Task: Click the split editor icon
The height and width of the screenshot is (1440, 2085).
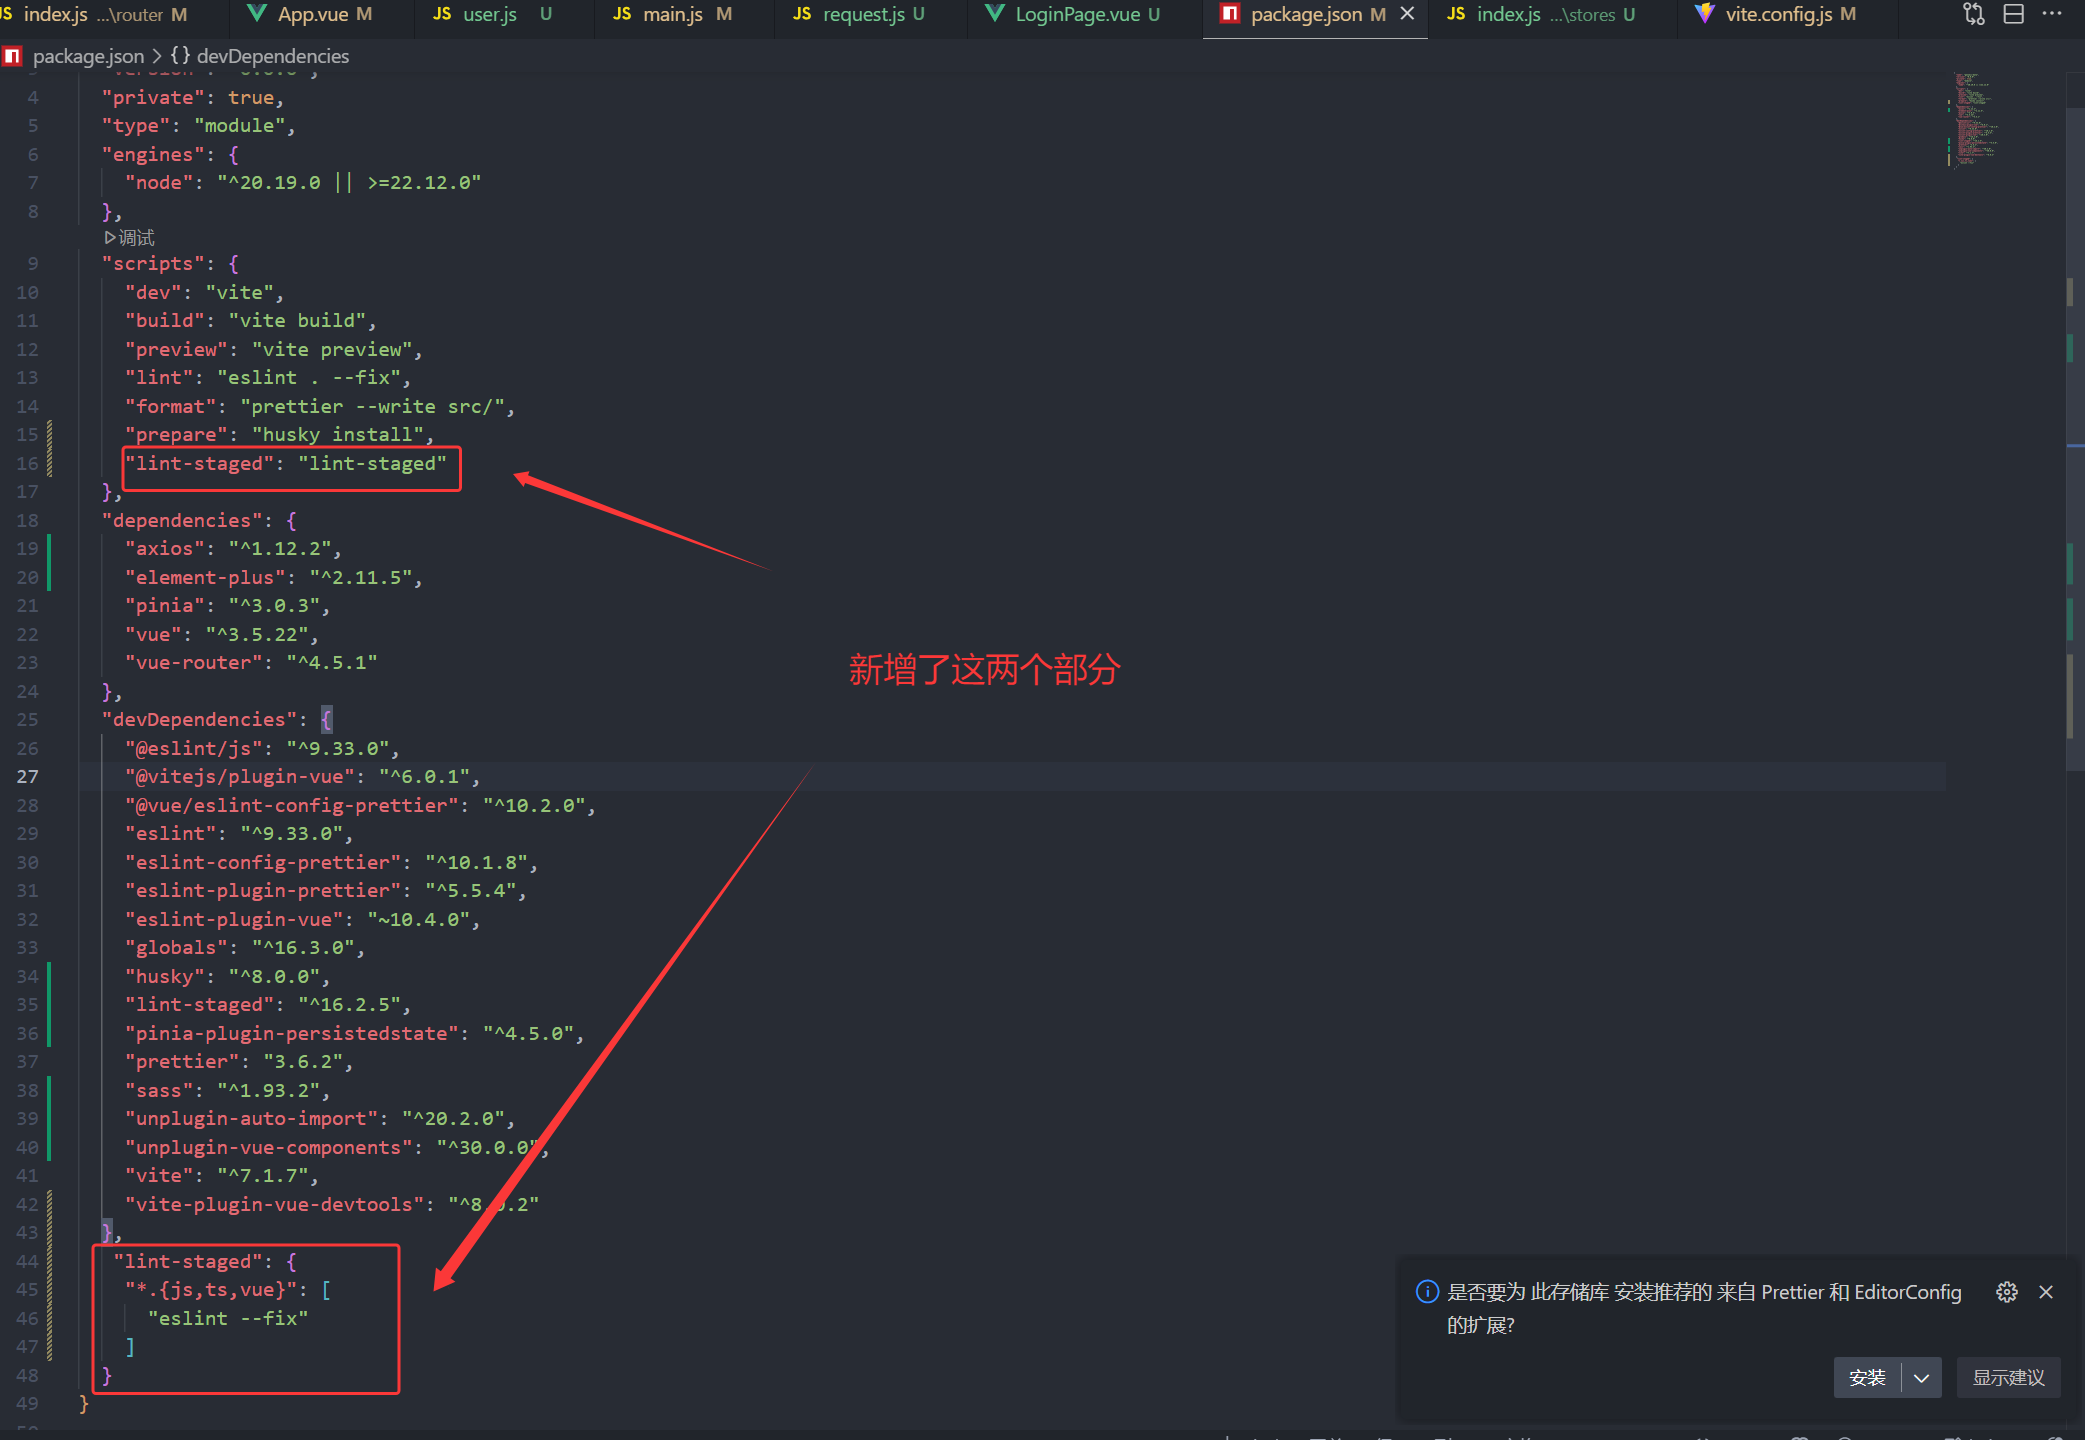Action: click(x=2014, y=14)
